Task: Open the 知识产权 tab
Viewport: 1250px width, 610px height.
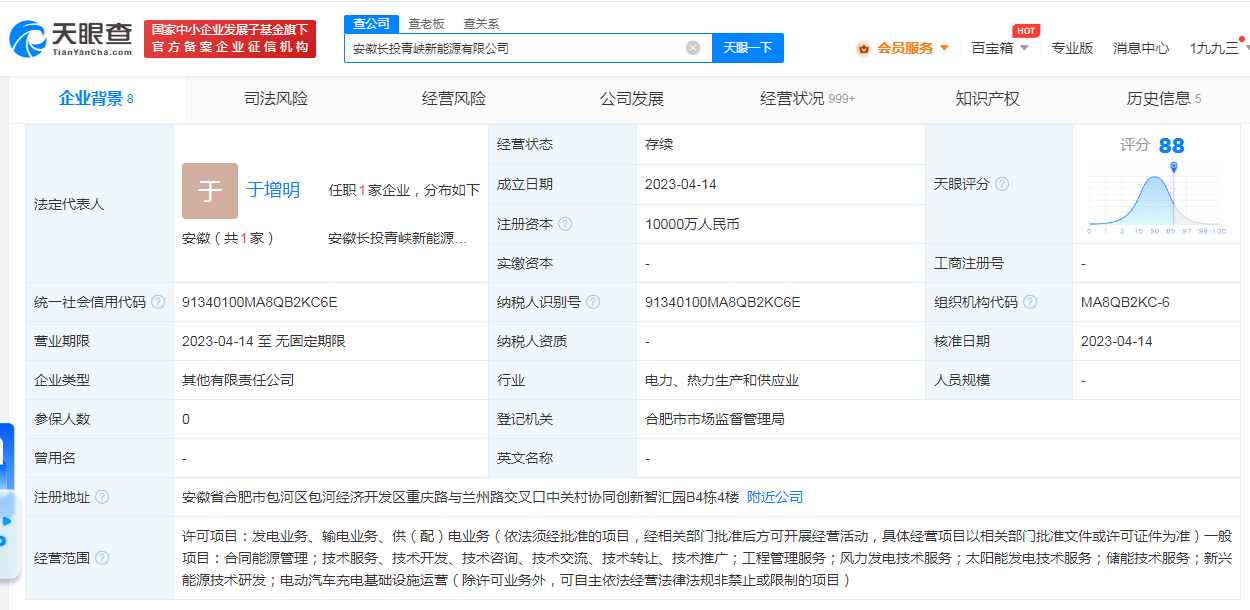Action: tap(988, 99)
